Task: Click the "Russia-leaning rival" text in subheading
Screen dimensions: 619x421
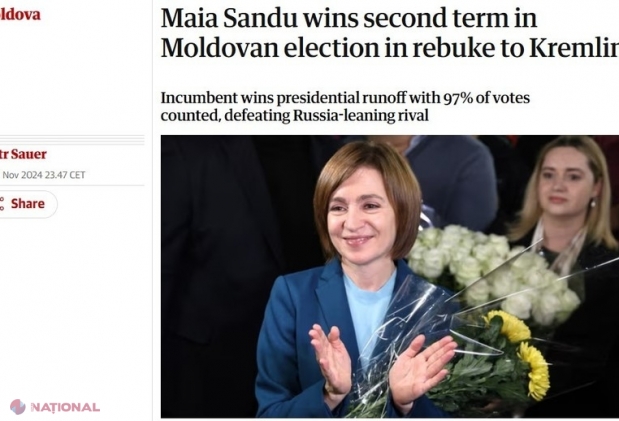Action: (360, 116)
